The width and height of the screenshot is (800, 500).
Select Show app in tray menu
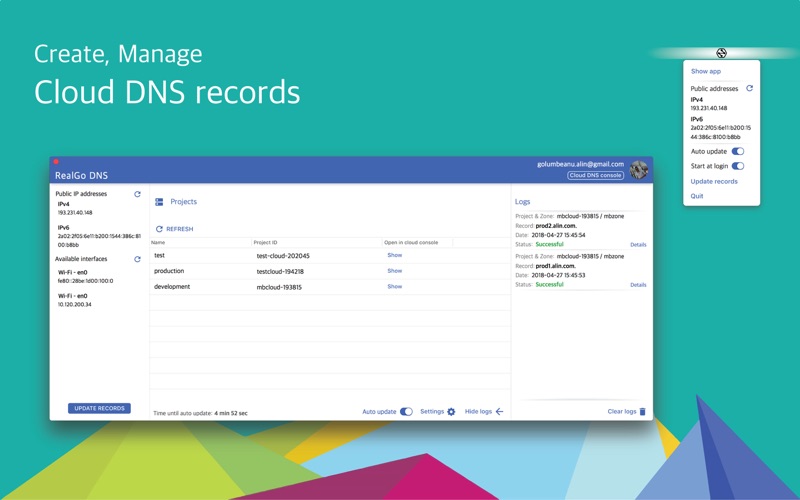(706, 71)
